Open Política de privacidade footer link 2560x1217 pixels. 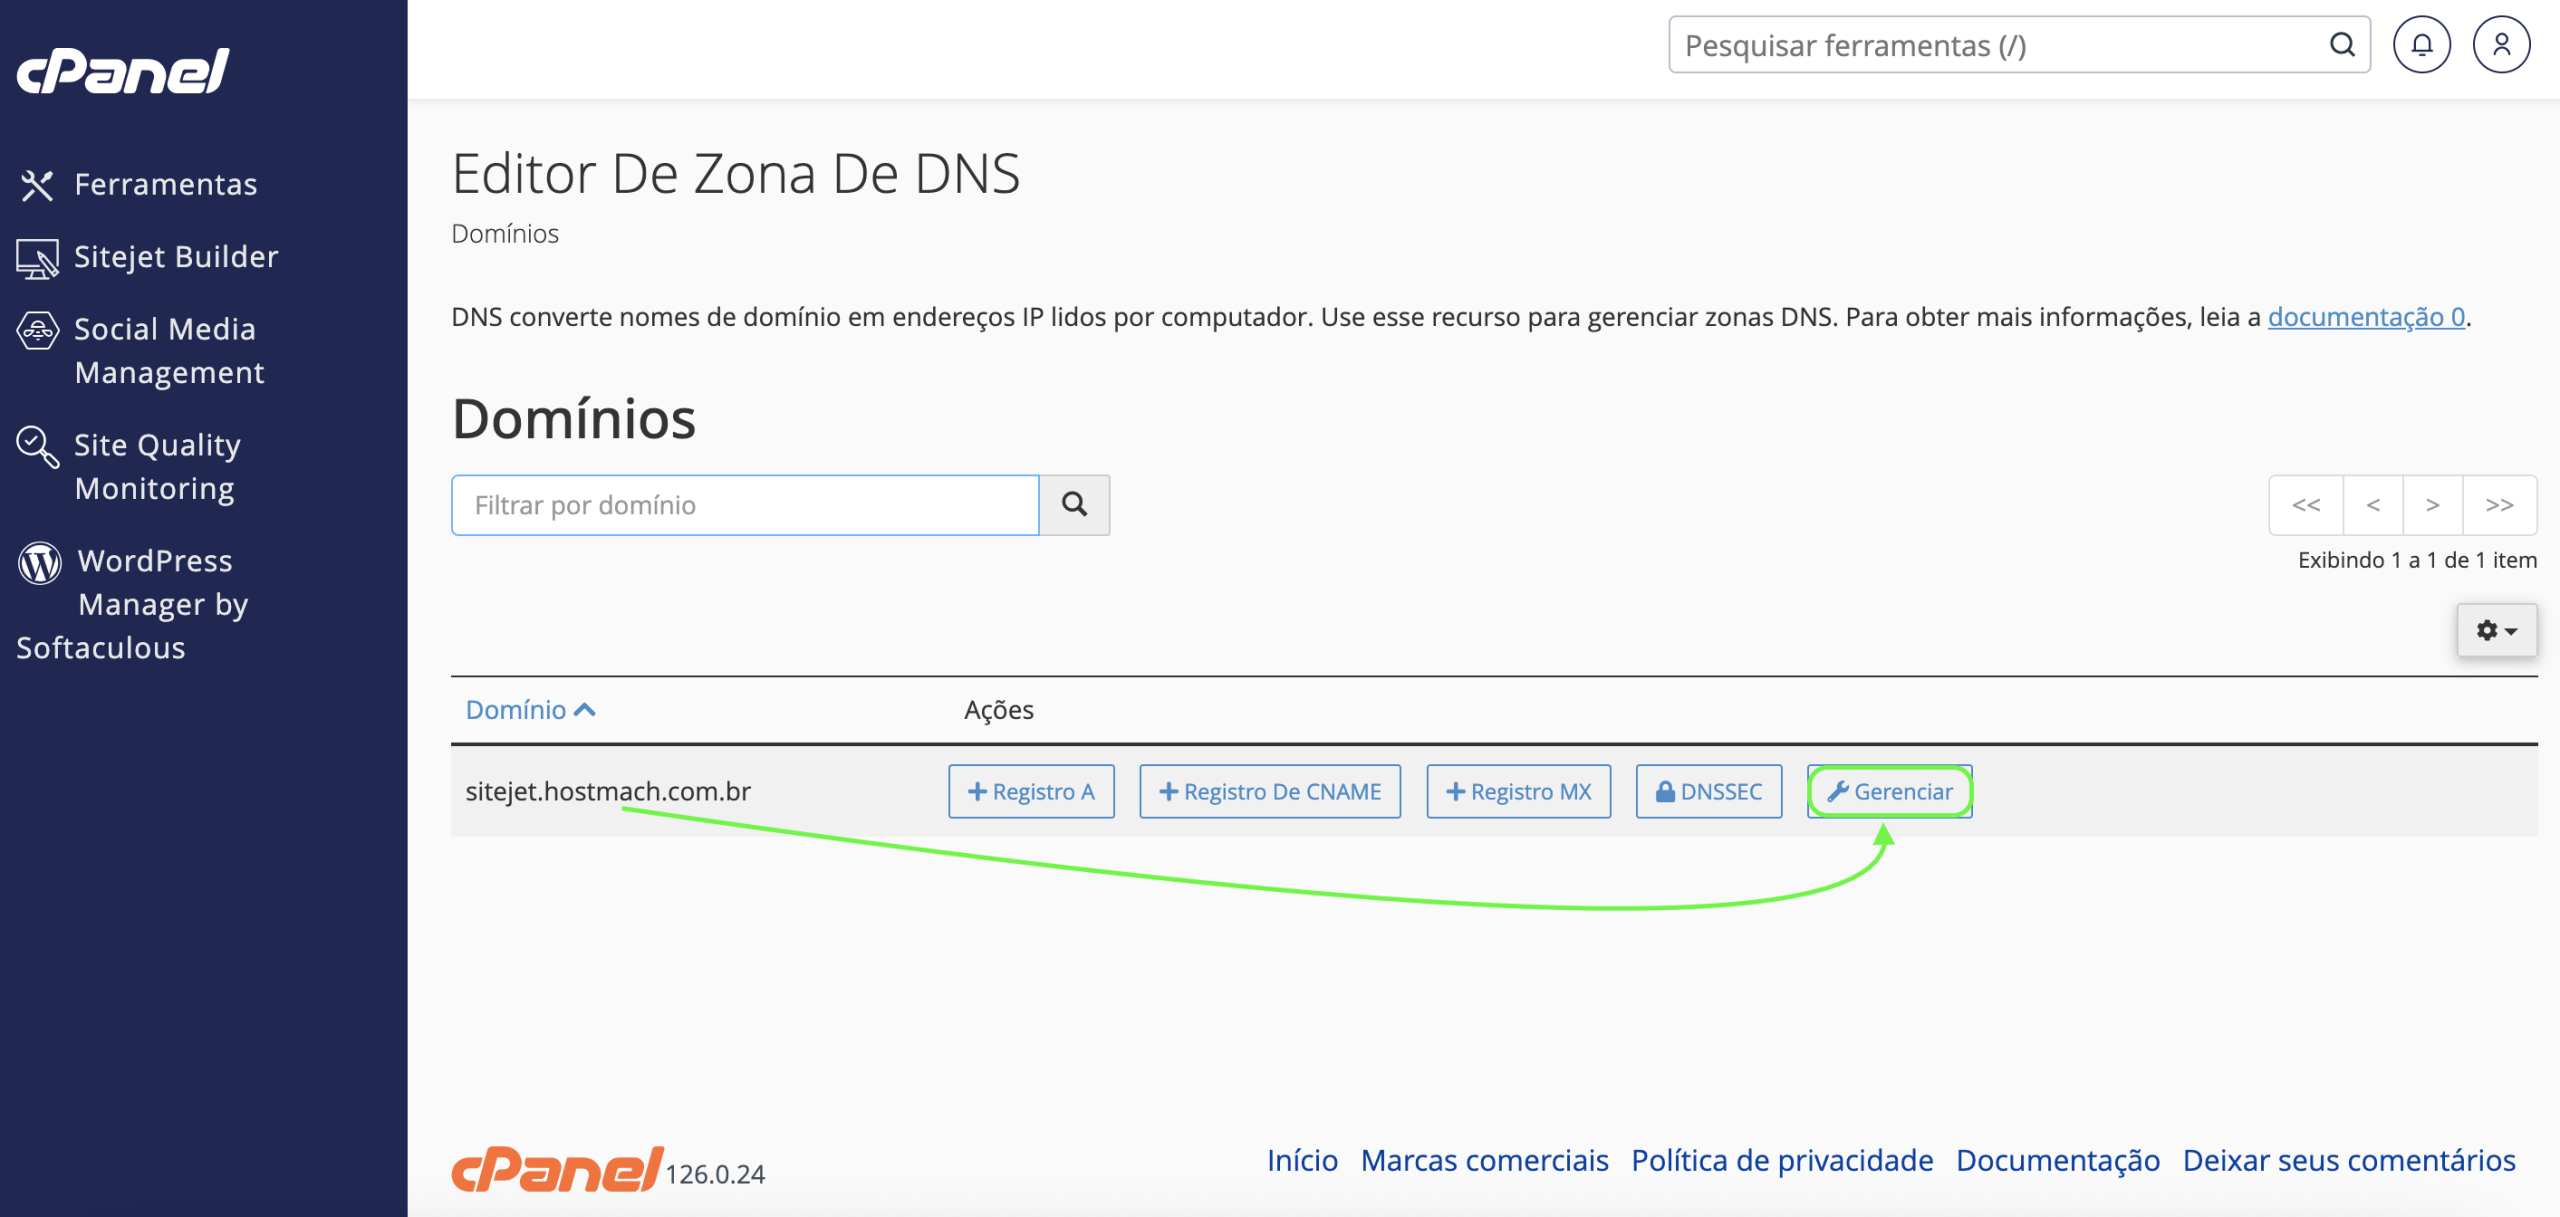click(1782, 1160)
